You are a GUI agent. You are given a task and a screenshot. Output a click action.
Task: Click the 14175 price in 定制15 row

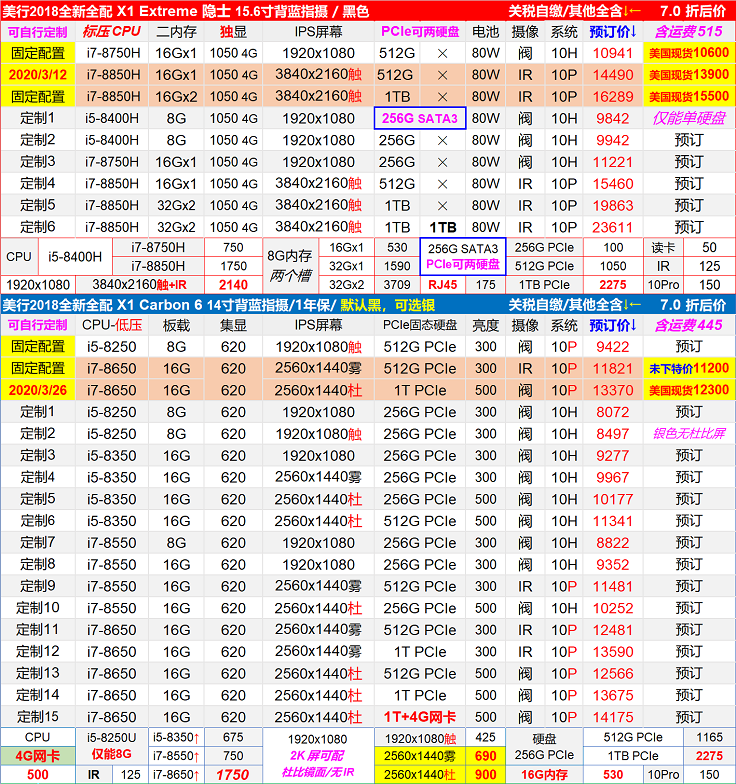[x=613, y=717]
